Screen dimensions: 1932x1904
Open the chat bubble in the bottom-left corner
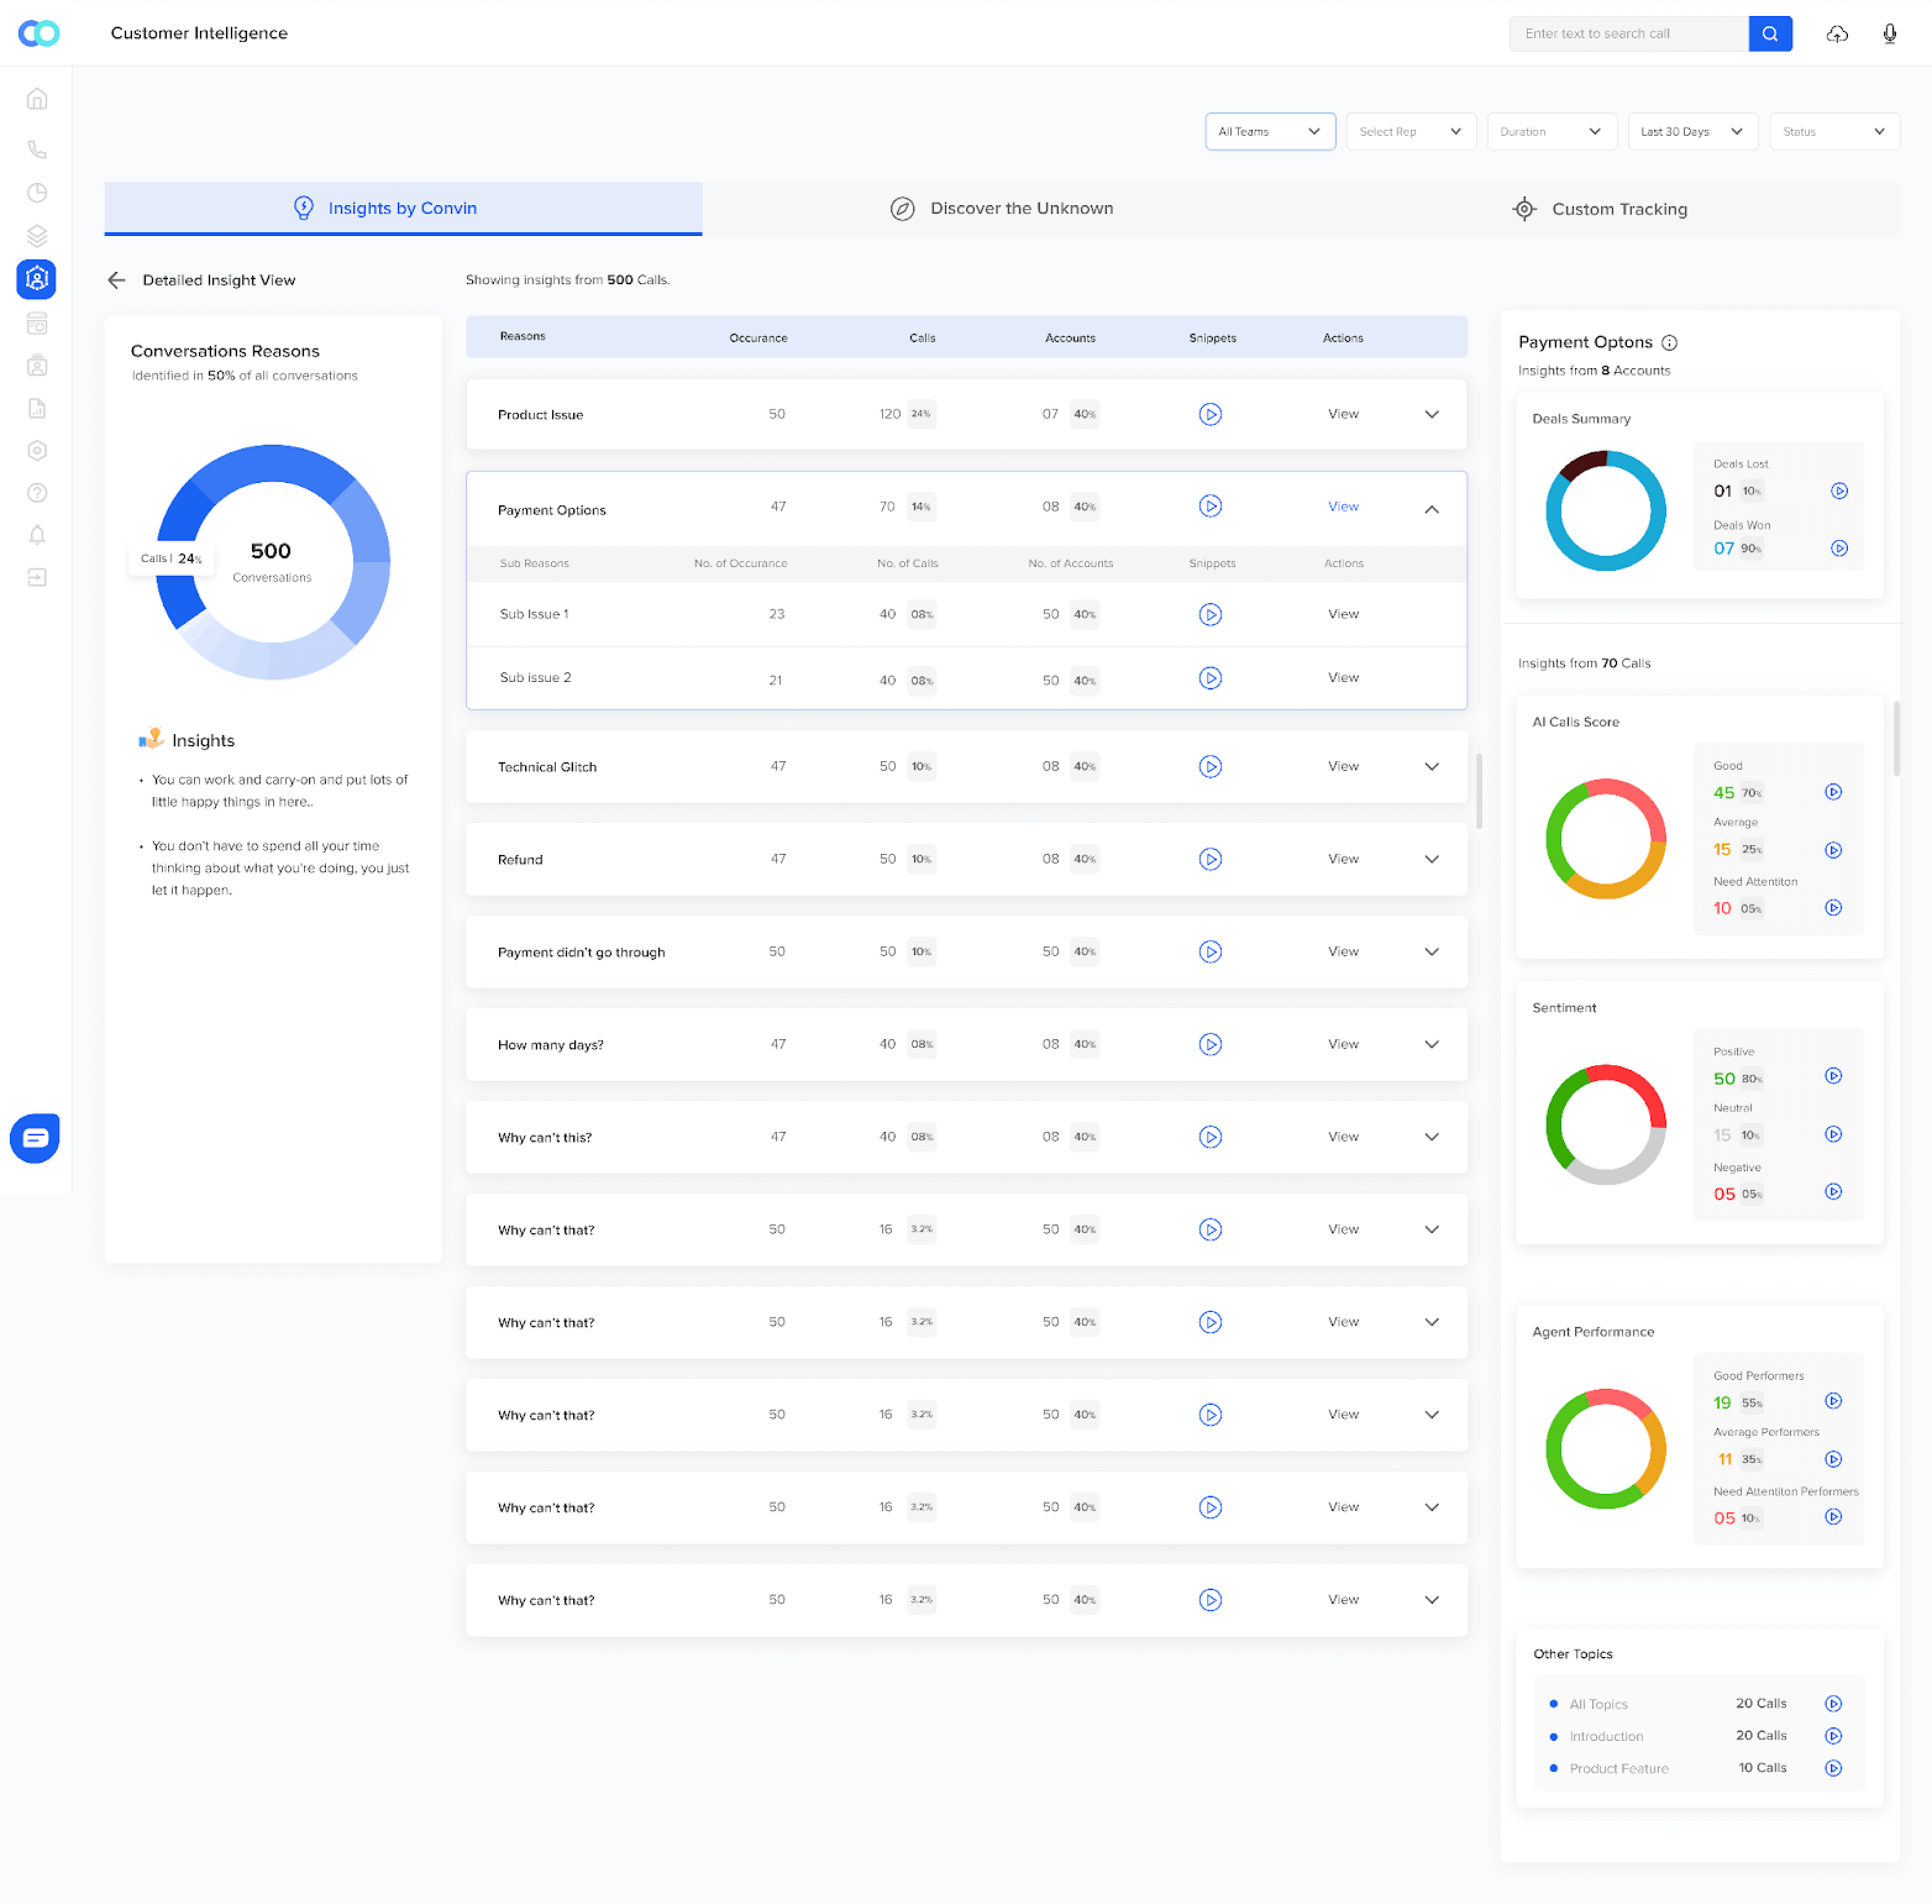coord(35,1138)
